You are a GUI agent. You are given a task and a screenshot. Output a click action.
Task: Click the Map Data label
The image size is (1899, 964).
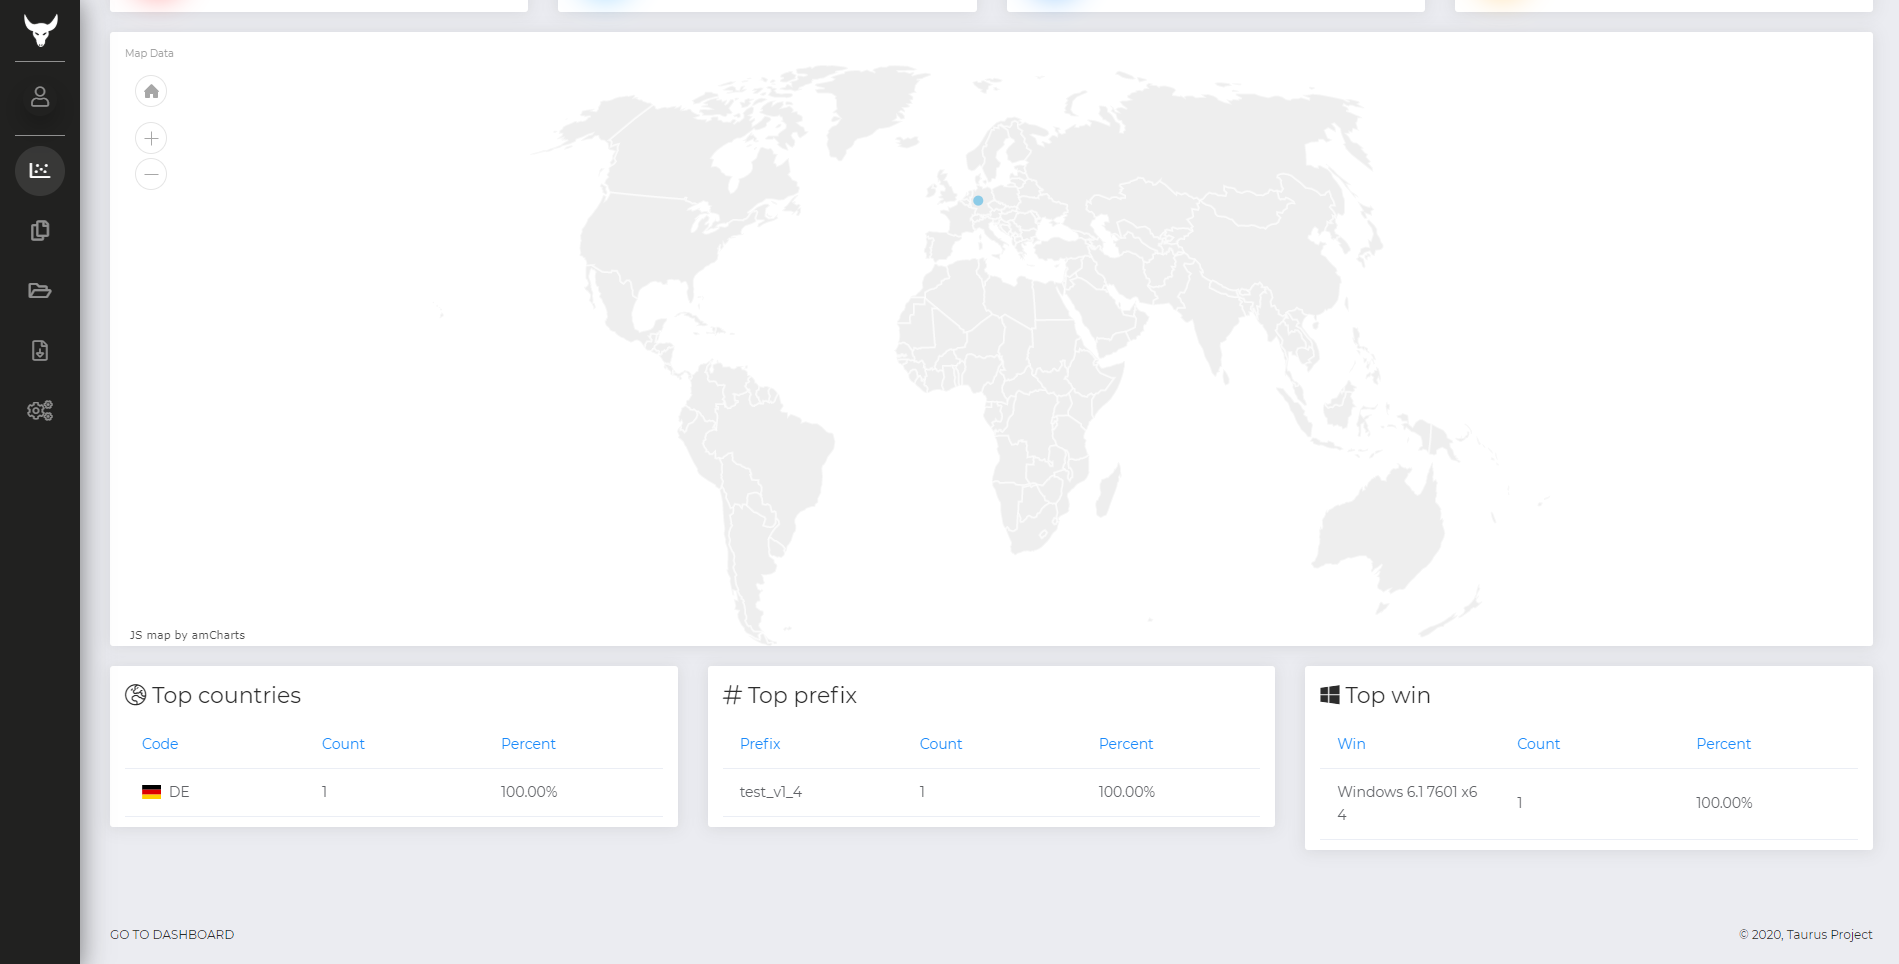point(149,53)
